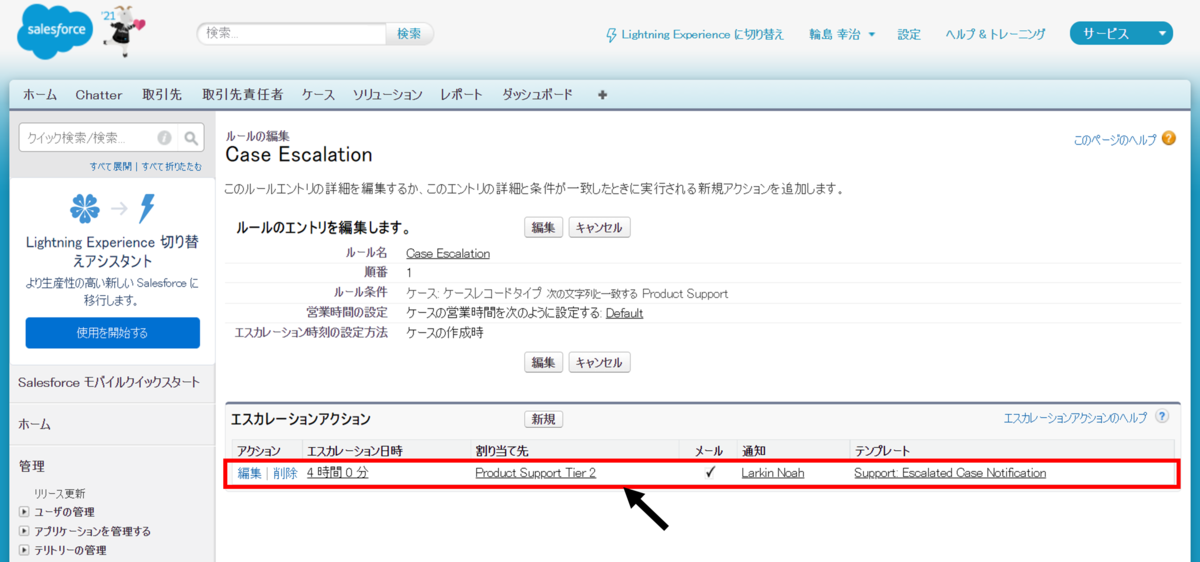1200x562 pixels.
Task: Open the 輪島 幸治 user menu
Action: click(842, 34)
